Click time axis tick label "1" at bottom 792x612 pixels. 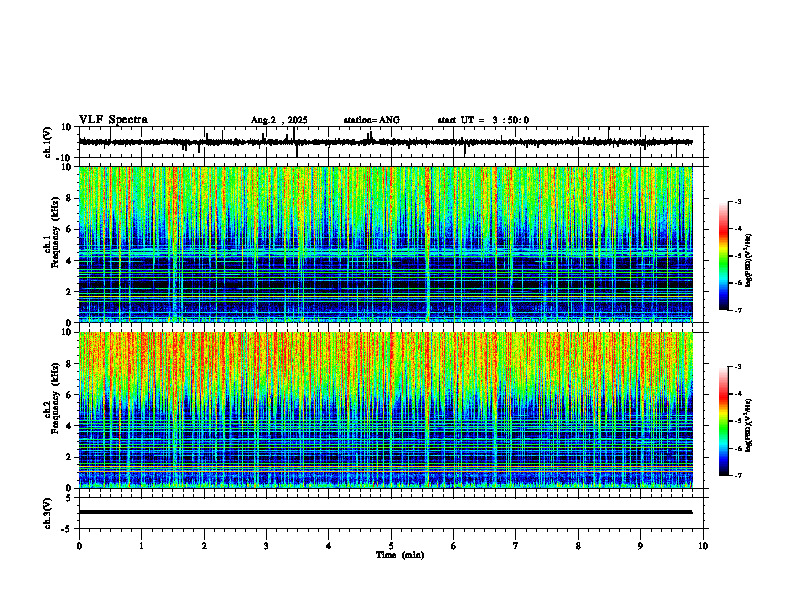click(141, 546)
